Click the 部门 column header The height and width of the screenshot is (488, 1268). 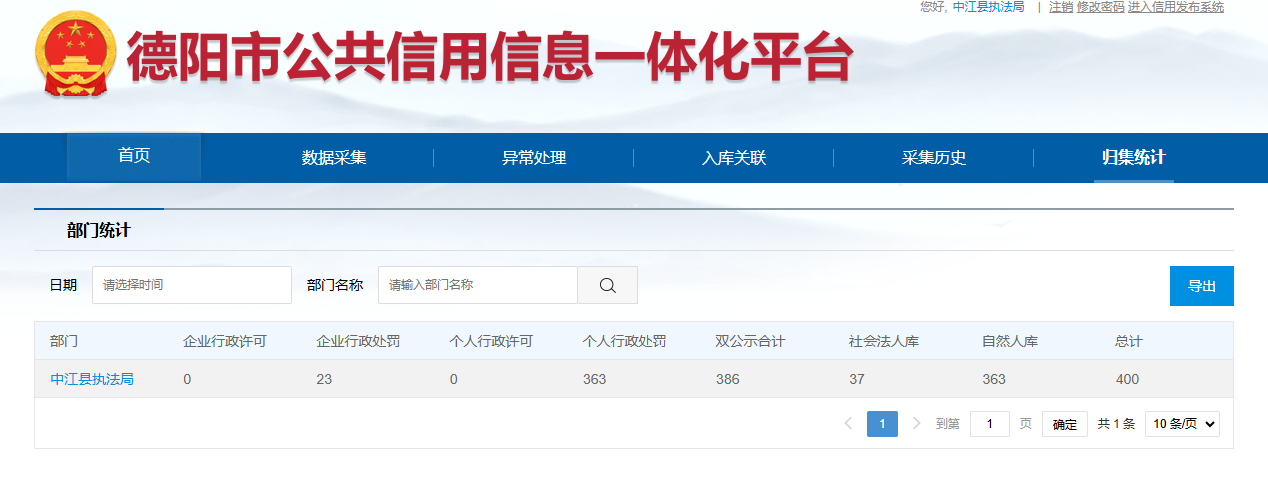[64, 342]
